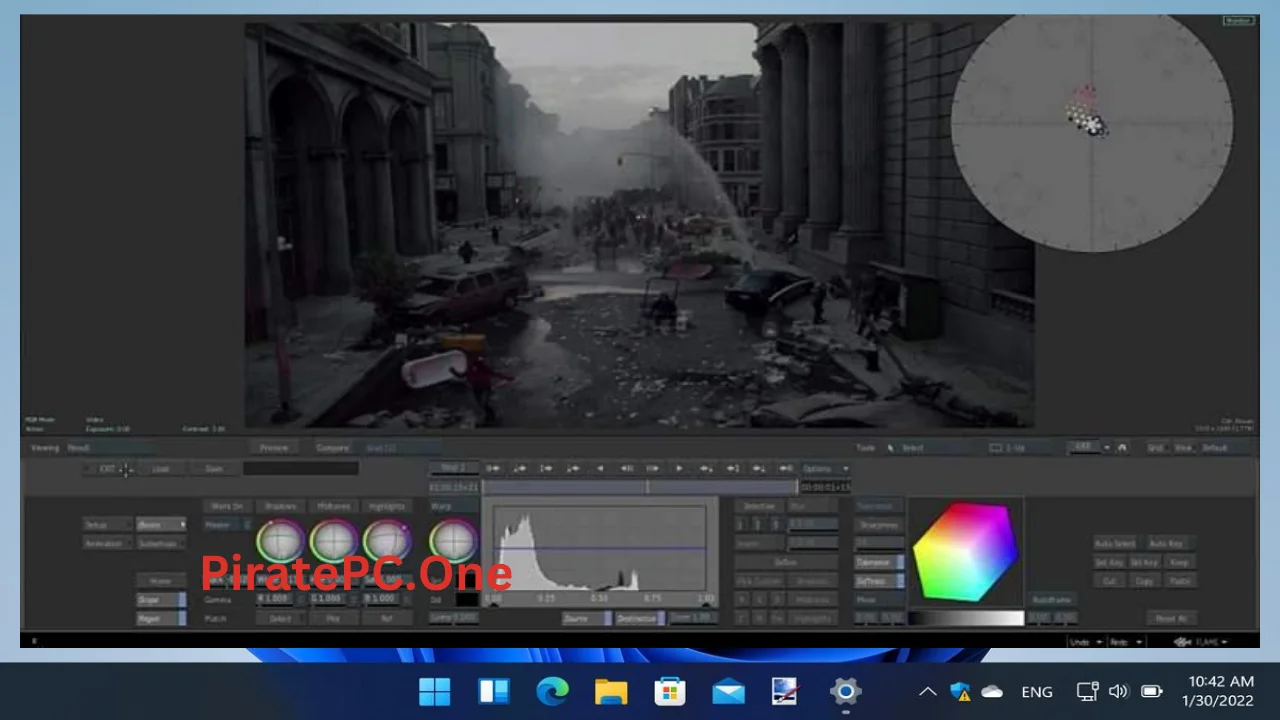Click the play backward arrow

pyautogui.click(x=600, y=468)
